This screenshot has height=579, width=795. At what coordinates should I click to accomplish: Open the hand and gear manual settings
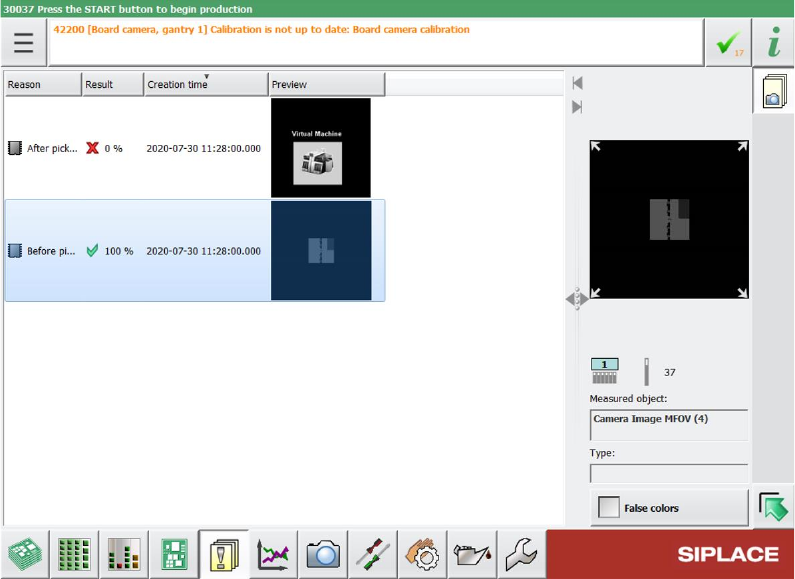pos(422,554)
